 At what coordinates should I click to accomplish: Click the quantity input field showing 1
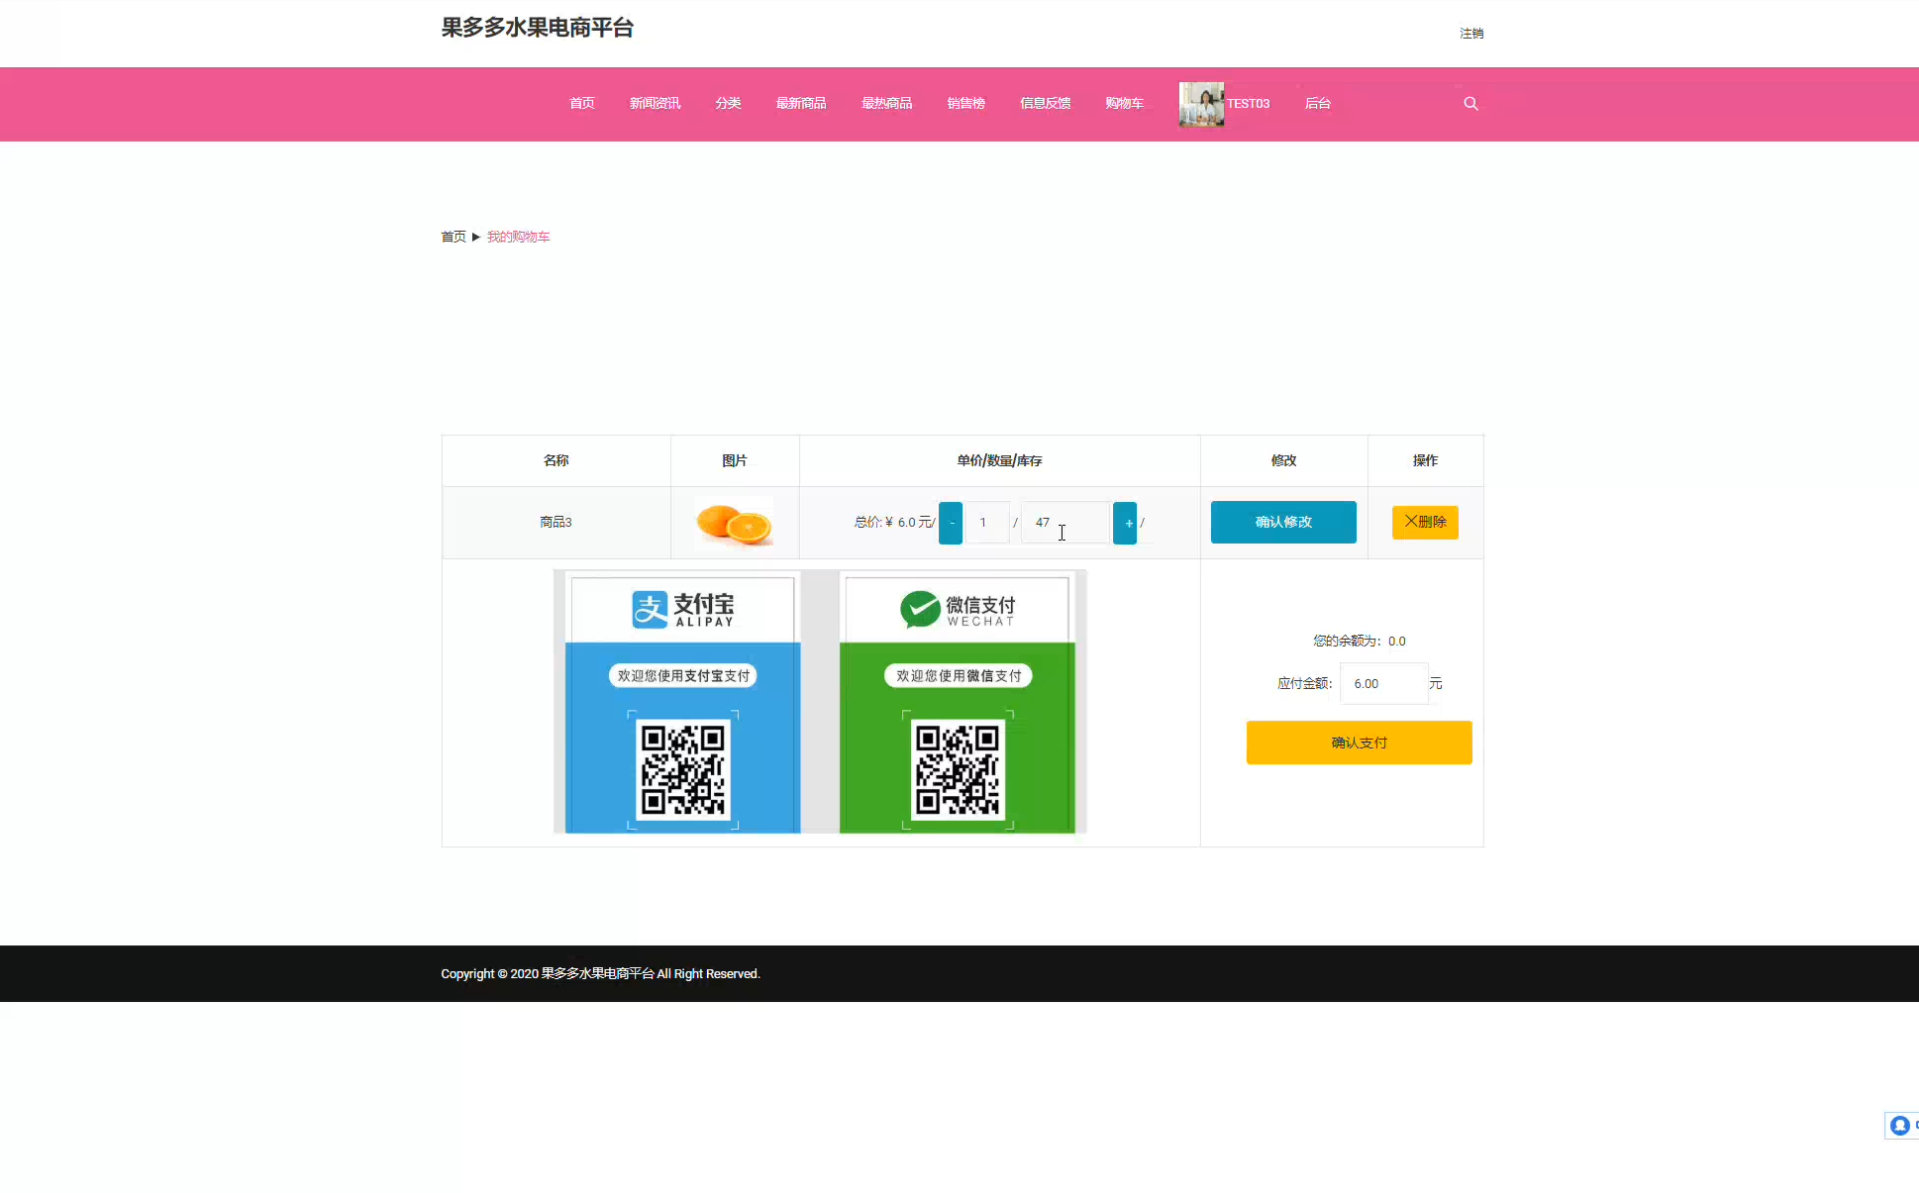click(x=987, y=522)
